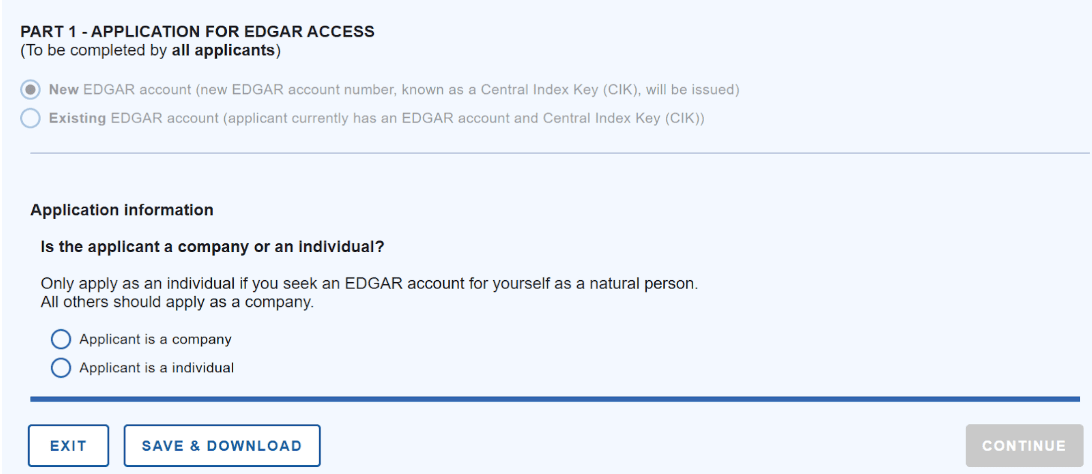This screenshot has width=1092, height=474.
Task: Click the EXIT button
Action: (68, 445)
